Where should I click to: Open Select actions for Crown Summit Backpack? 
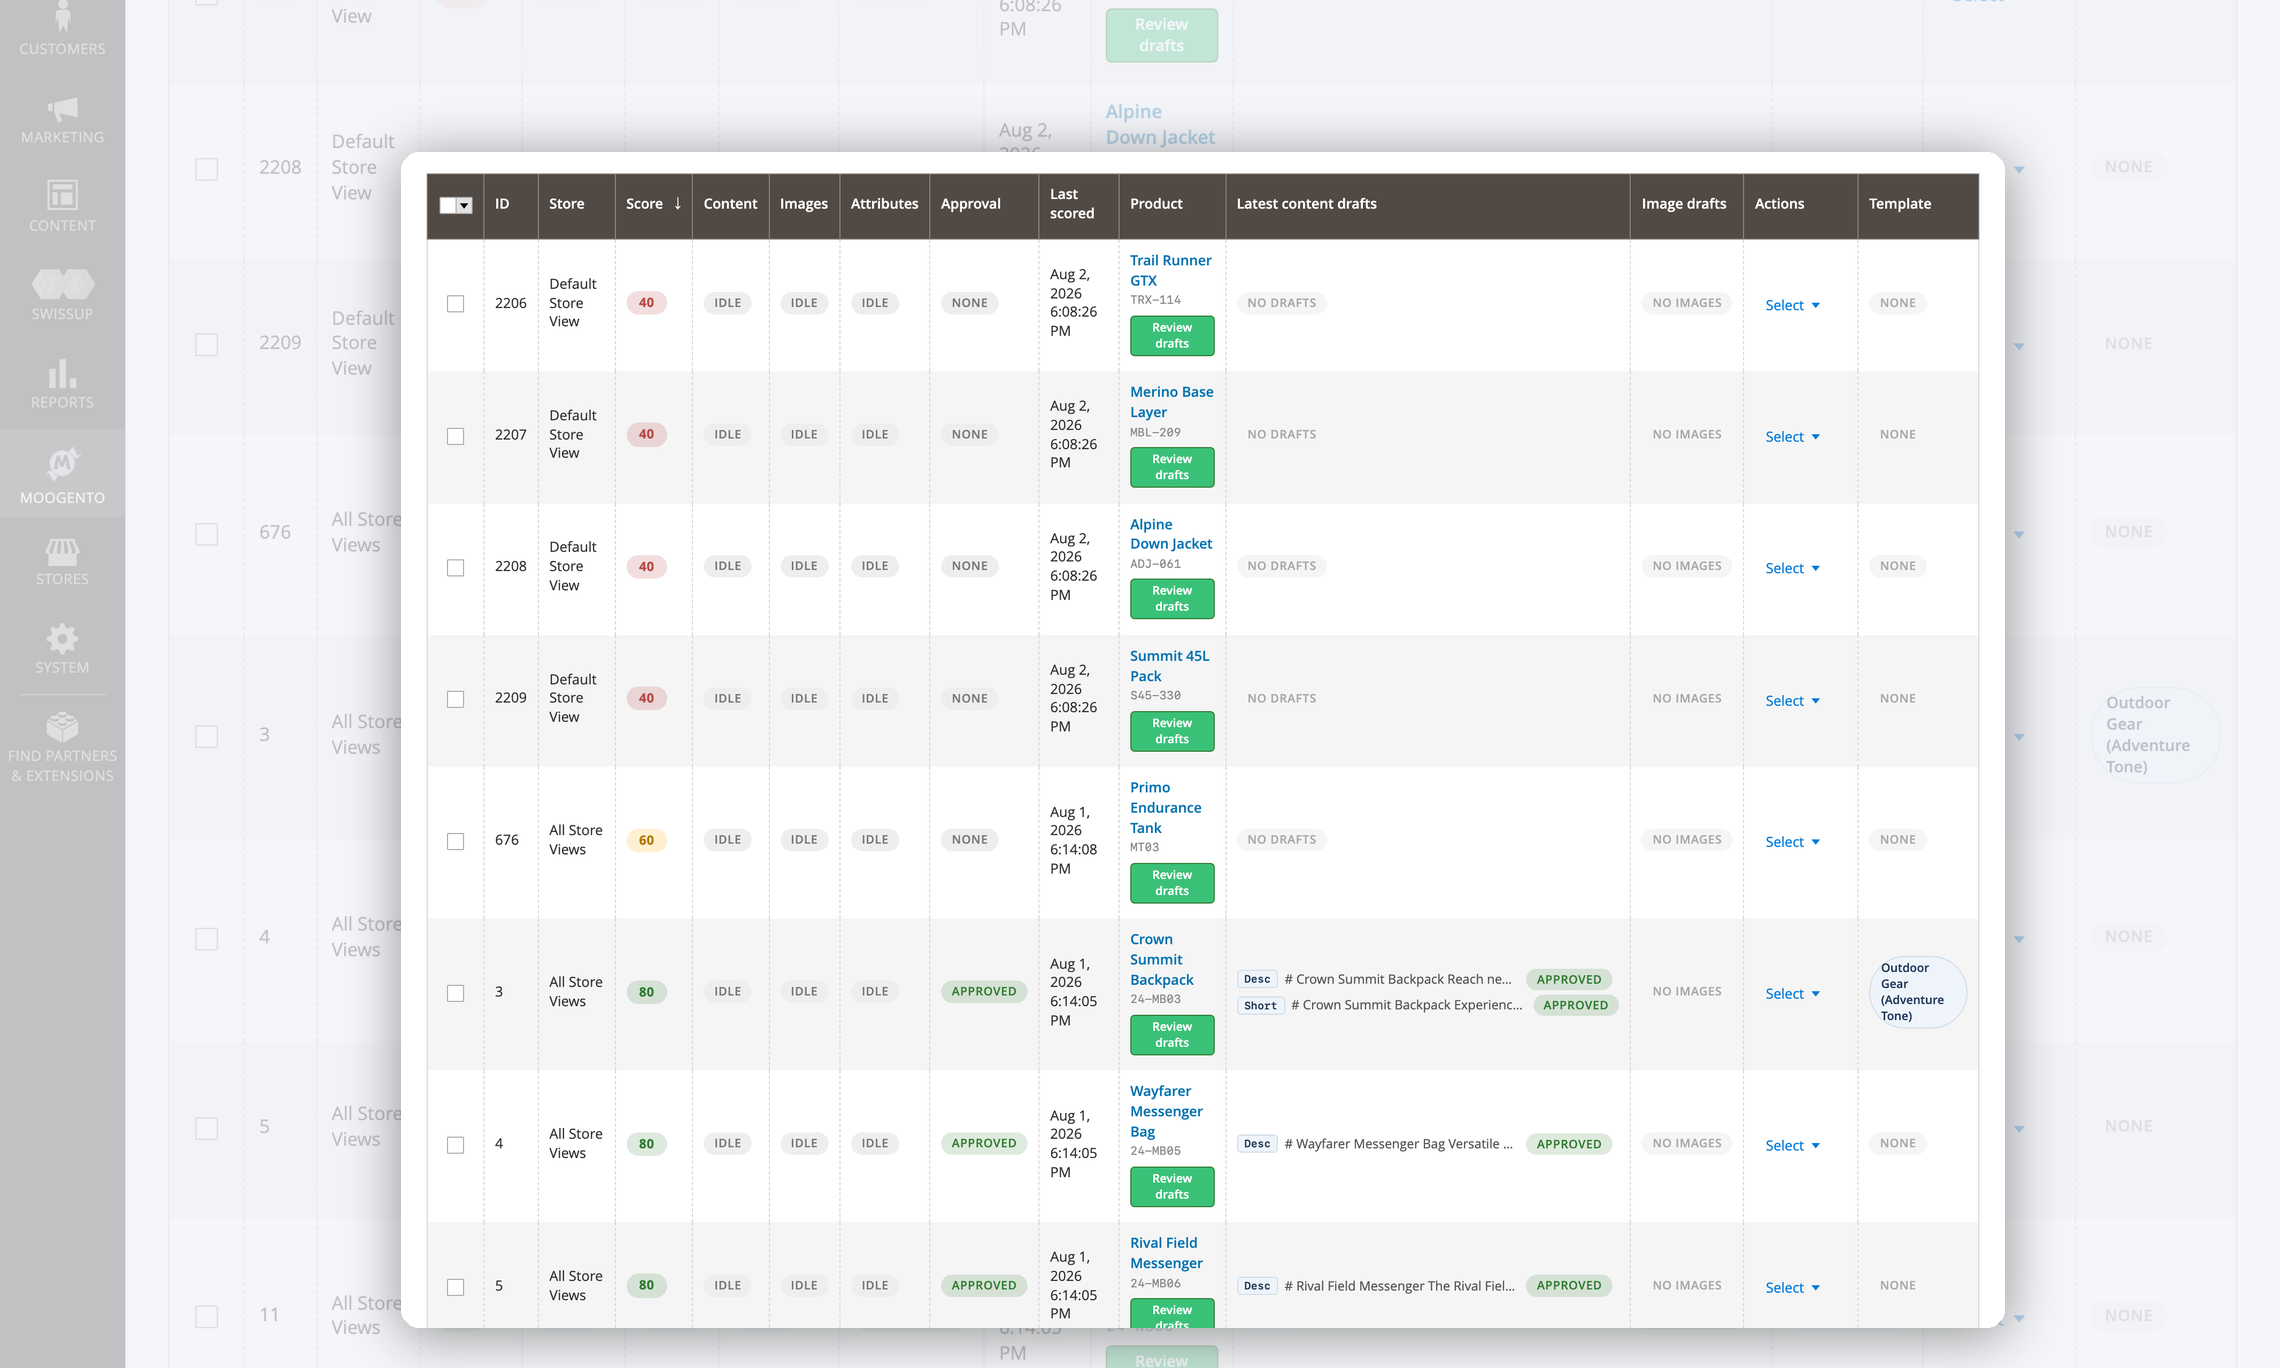(1792, 994)
